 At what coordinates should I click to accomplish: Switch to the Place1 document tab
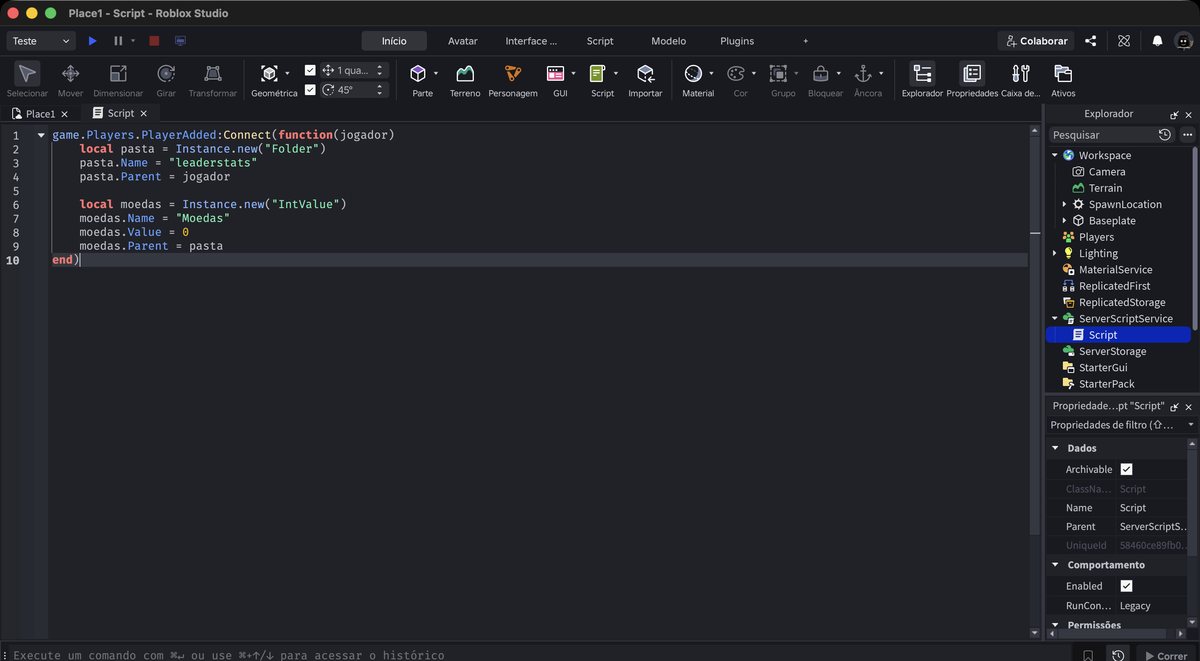click(40, 113)
